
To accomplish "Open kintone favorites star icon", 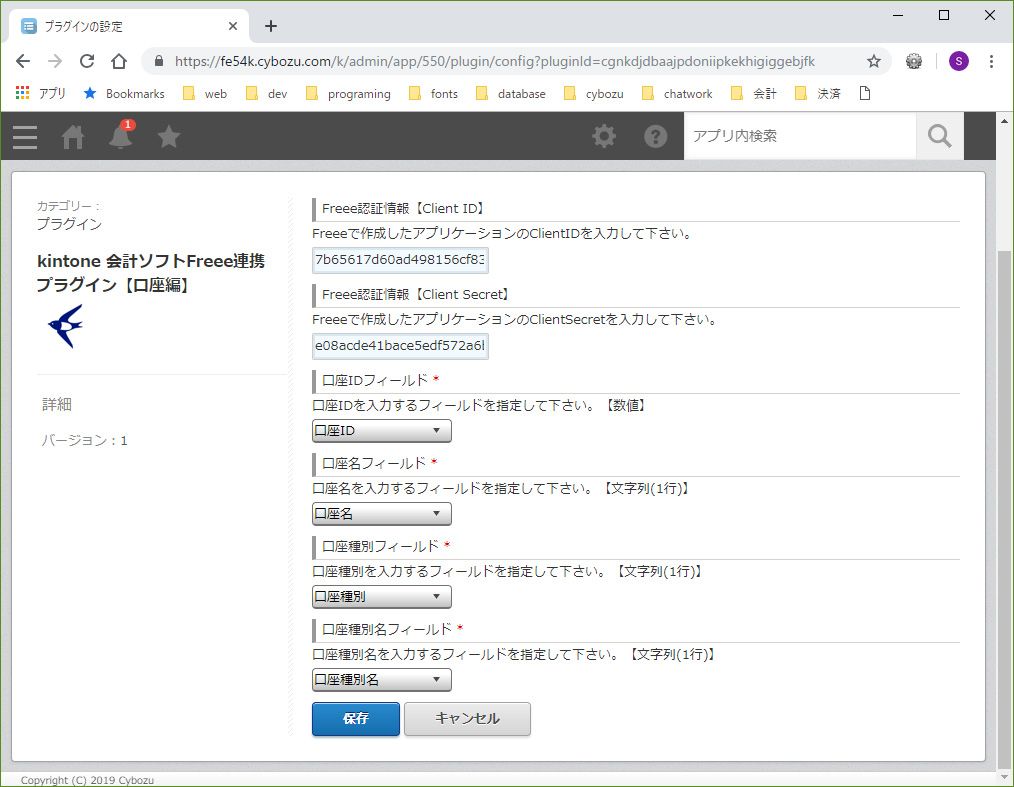I will [x=169, y=136].
